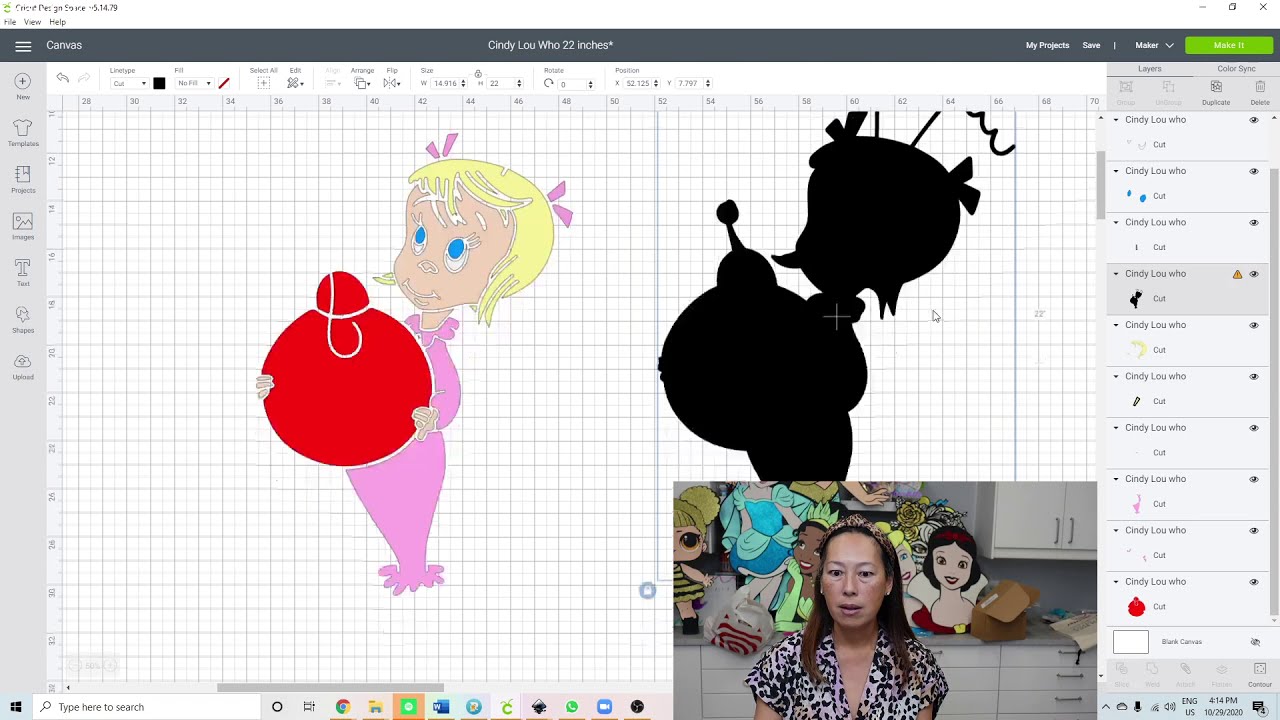Click the Duplicate layer icon
The image size is (1280, 720).
pyautogui.click(x=1216, y=92)
